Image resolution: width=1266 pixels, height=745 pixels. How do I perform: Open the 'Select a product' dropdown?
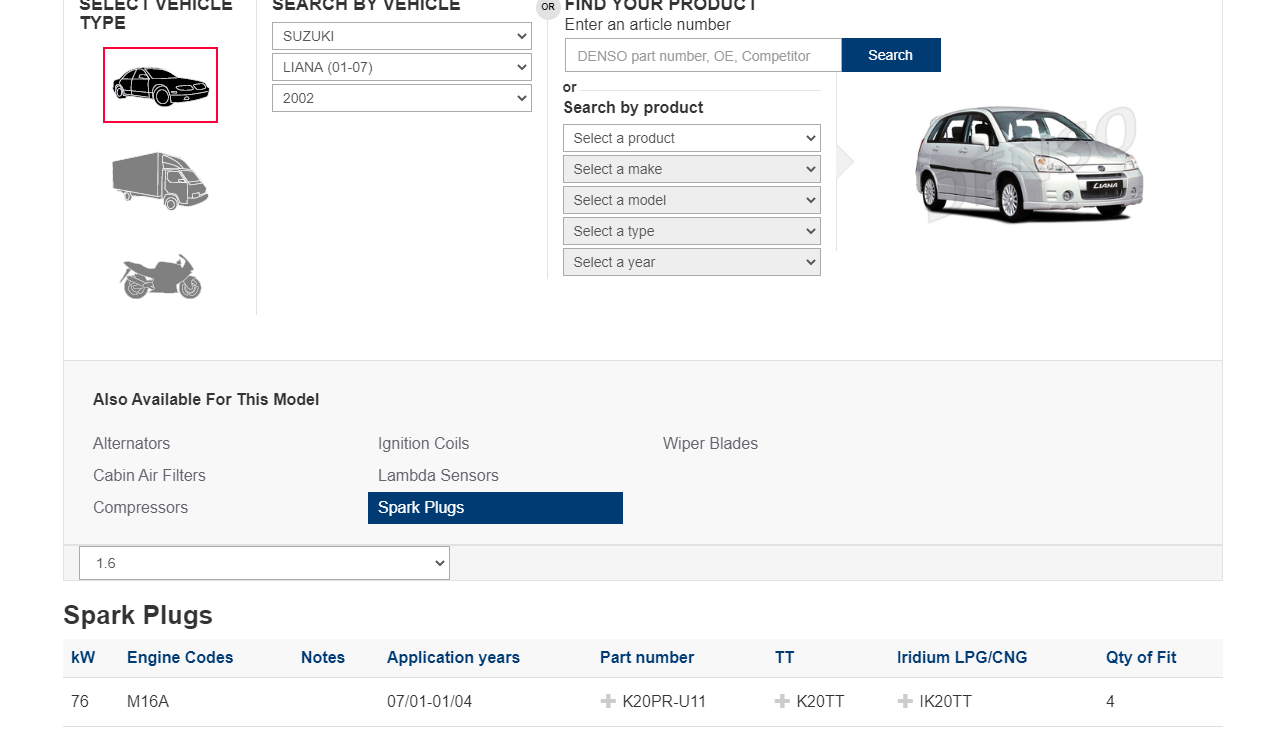tap(692, 138)
